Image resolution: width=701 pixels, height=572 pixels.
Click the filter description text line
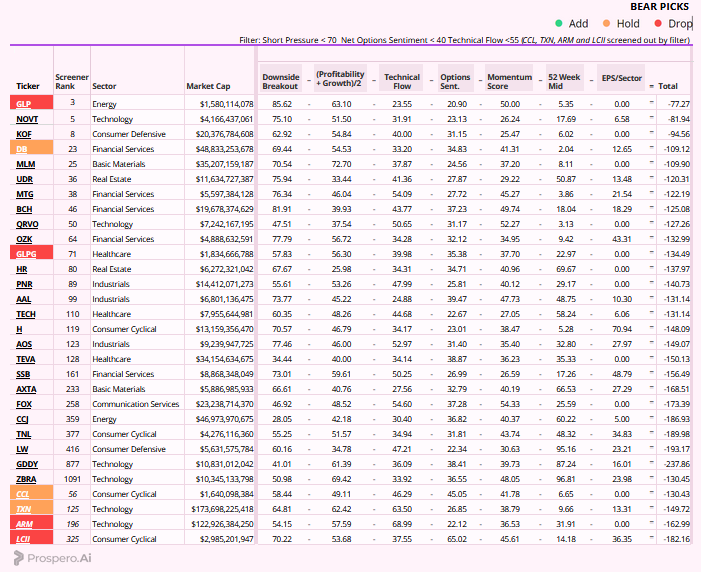(465, 40)
